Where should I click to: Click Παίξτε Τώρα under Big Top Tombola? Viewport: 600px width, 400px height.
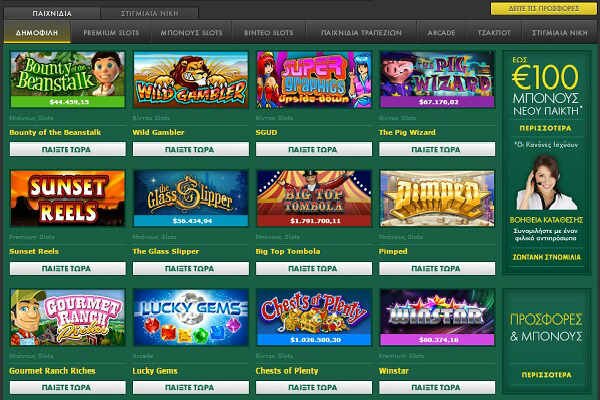(313, 268)
